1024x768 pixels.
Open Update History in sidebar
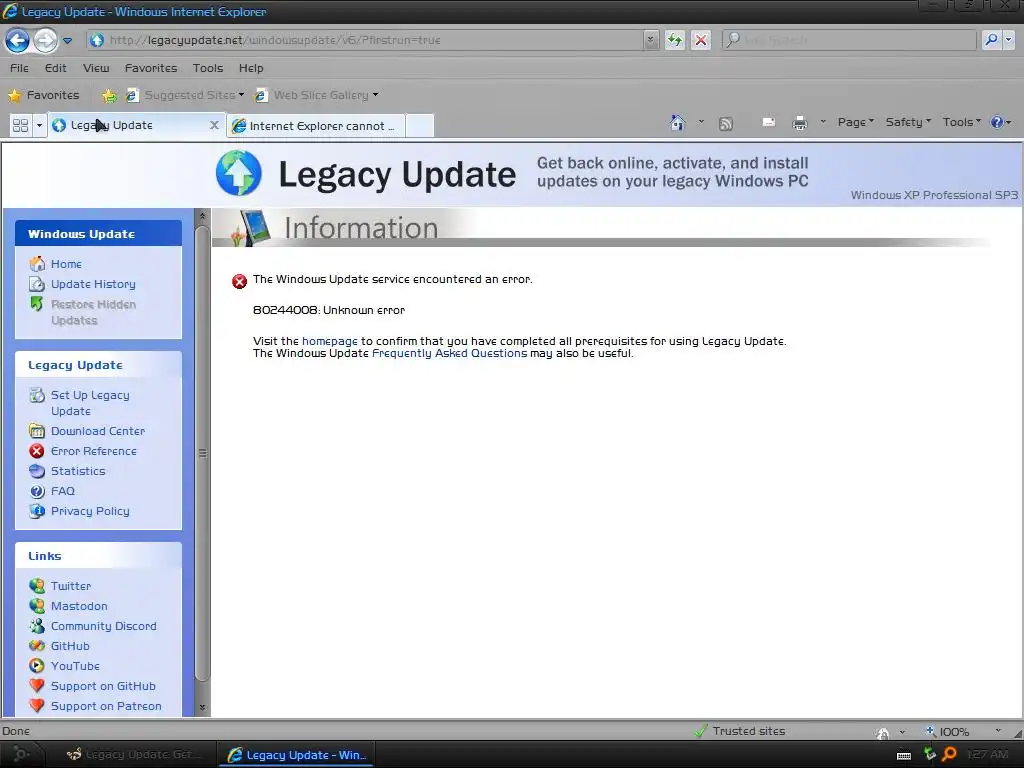tap(93, 284)
